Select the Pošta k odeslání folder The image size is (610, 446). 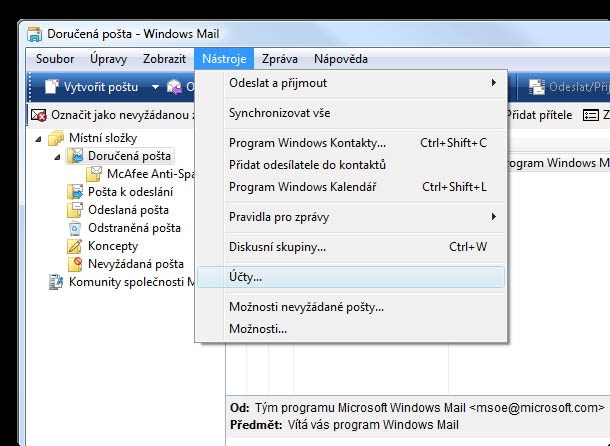(x=130, y=192)
